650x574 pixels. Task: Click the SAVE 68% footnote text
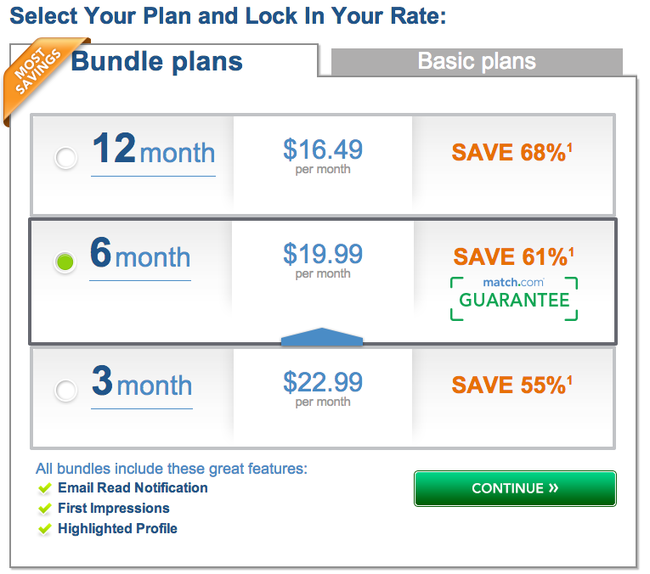(x=512, y=152)
